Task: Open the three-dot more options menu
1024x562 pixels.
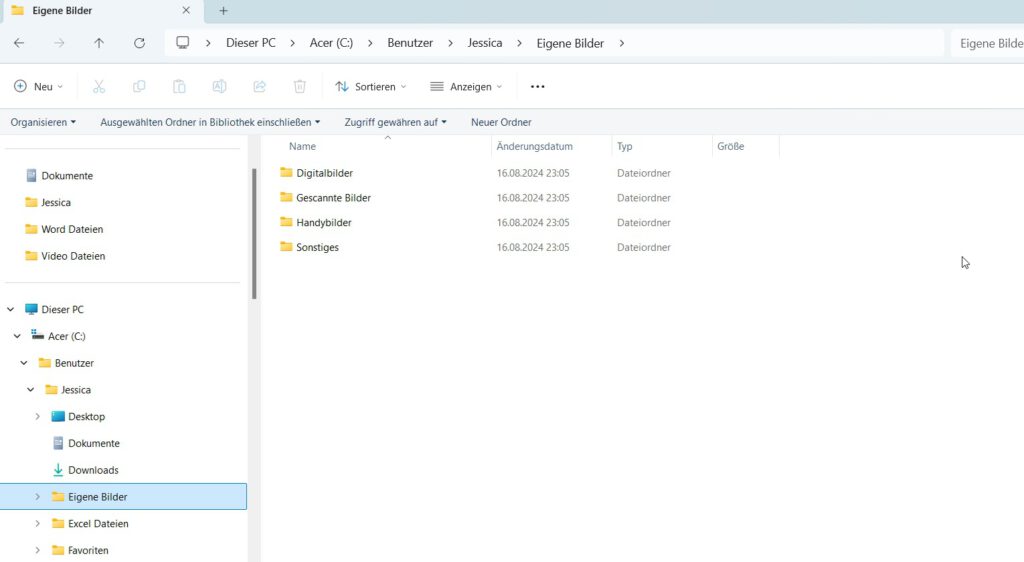Action: pyautogui.click(x=537, y=86)
